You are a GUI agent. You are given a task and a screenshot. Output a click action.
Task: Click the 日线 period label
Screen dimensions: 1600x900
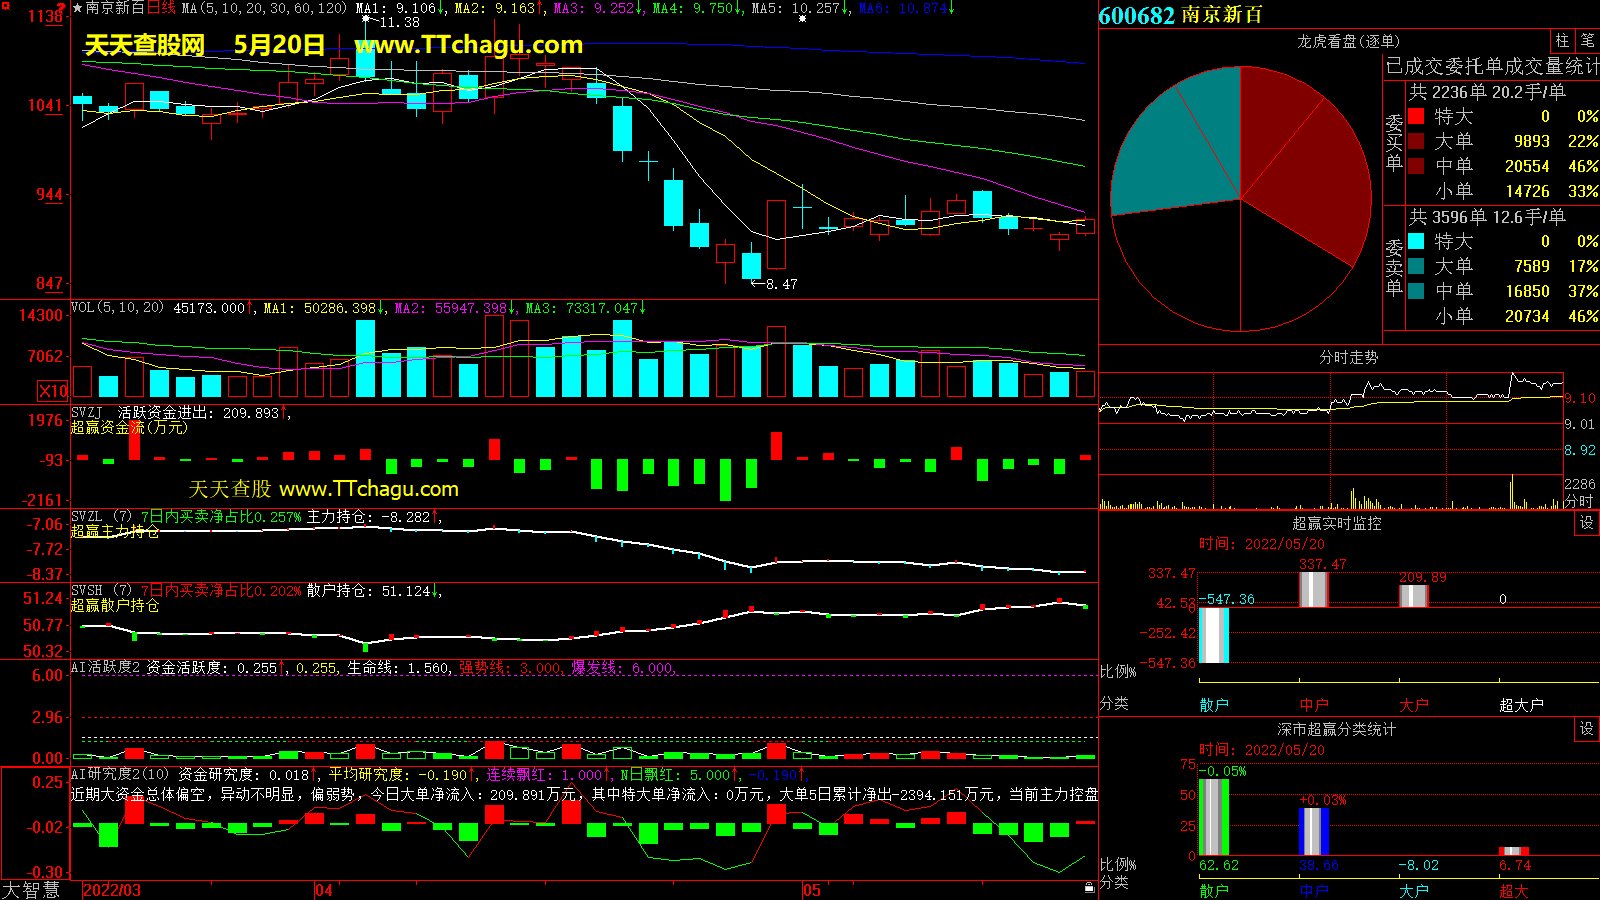pyautogui.click(x=161, y=8)
